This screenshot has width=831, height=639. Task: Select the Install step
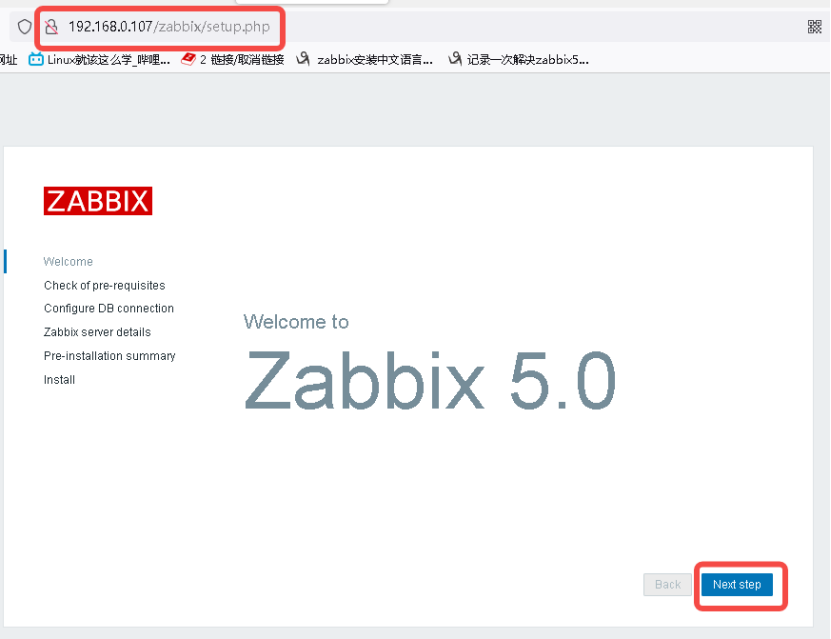point(59,380)
